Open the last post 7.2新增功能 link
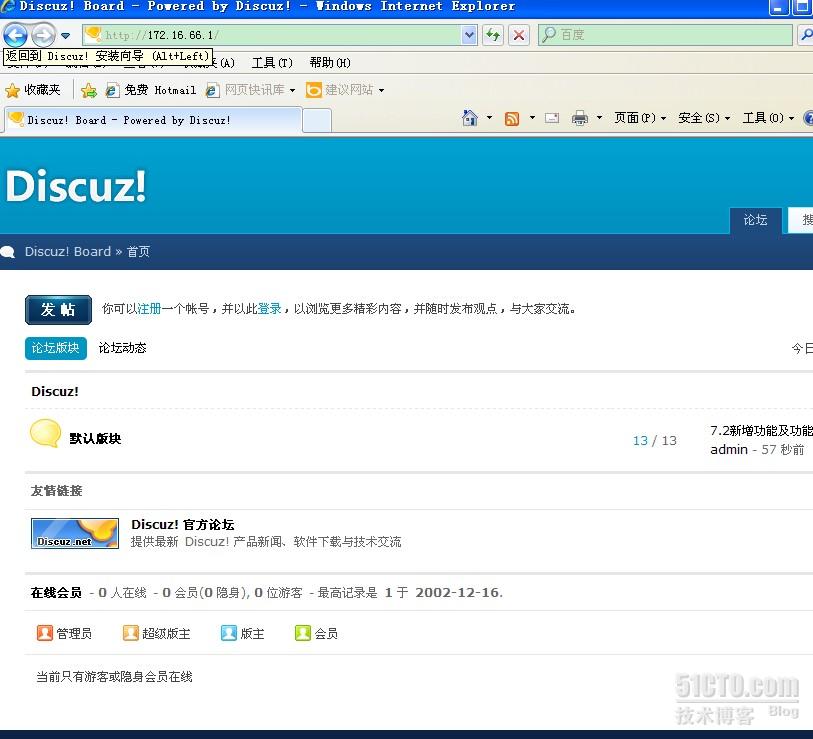 [x=761, y=431]
